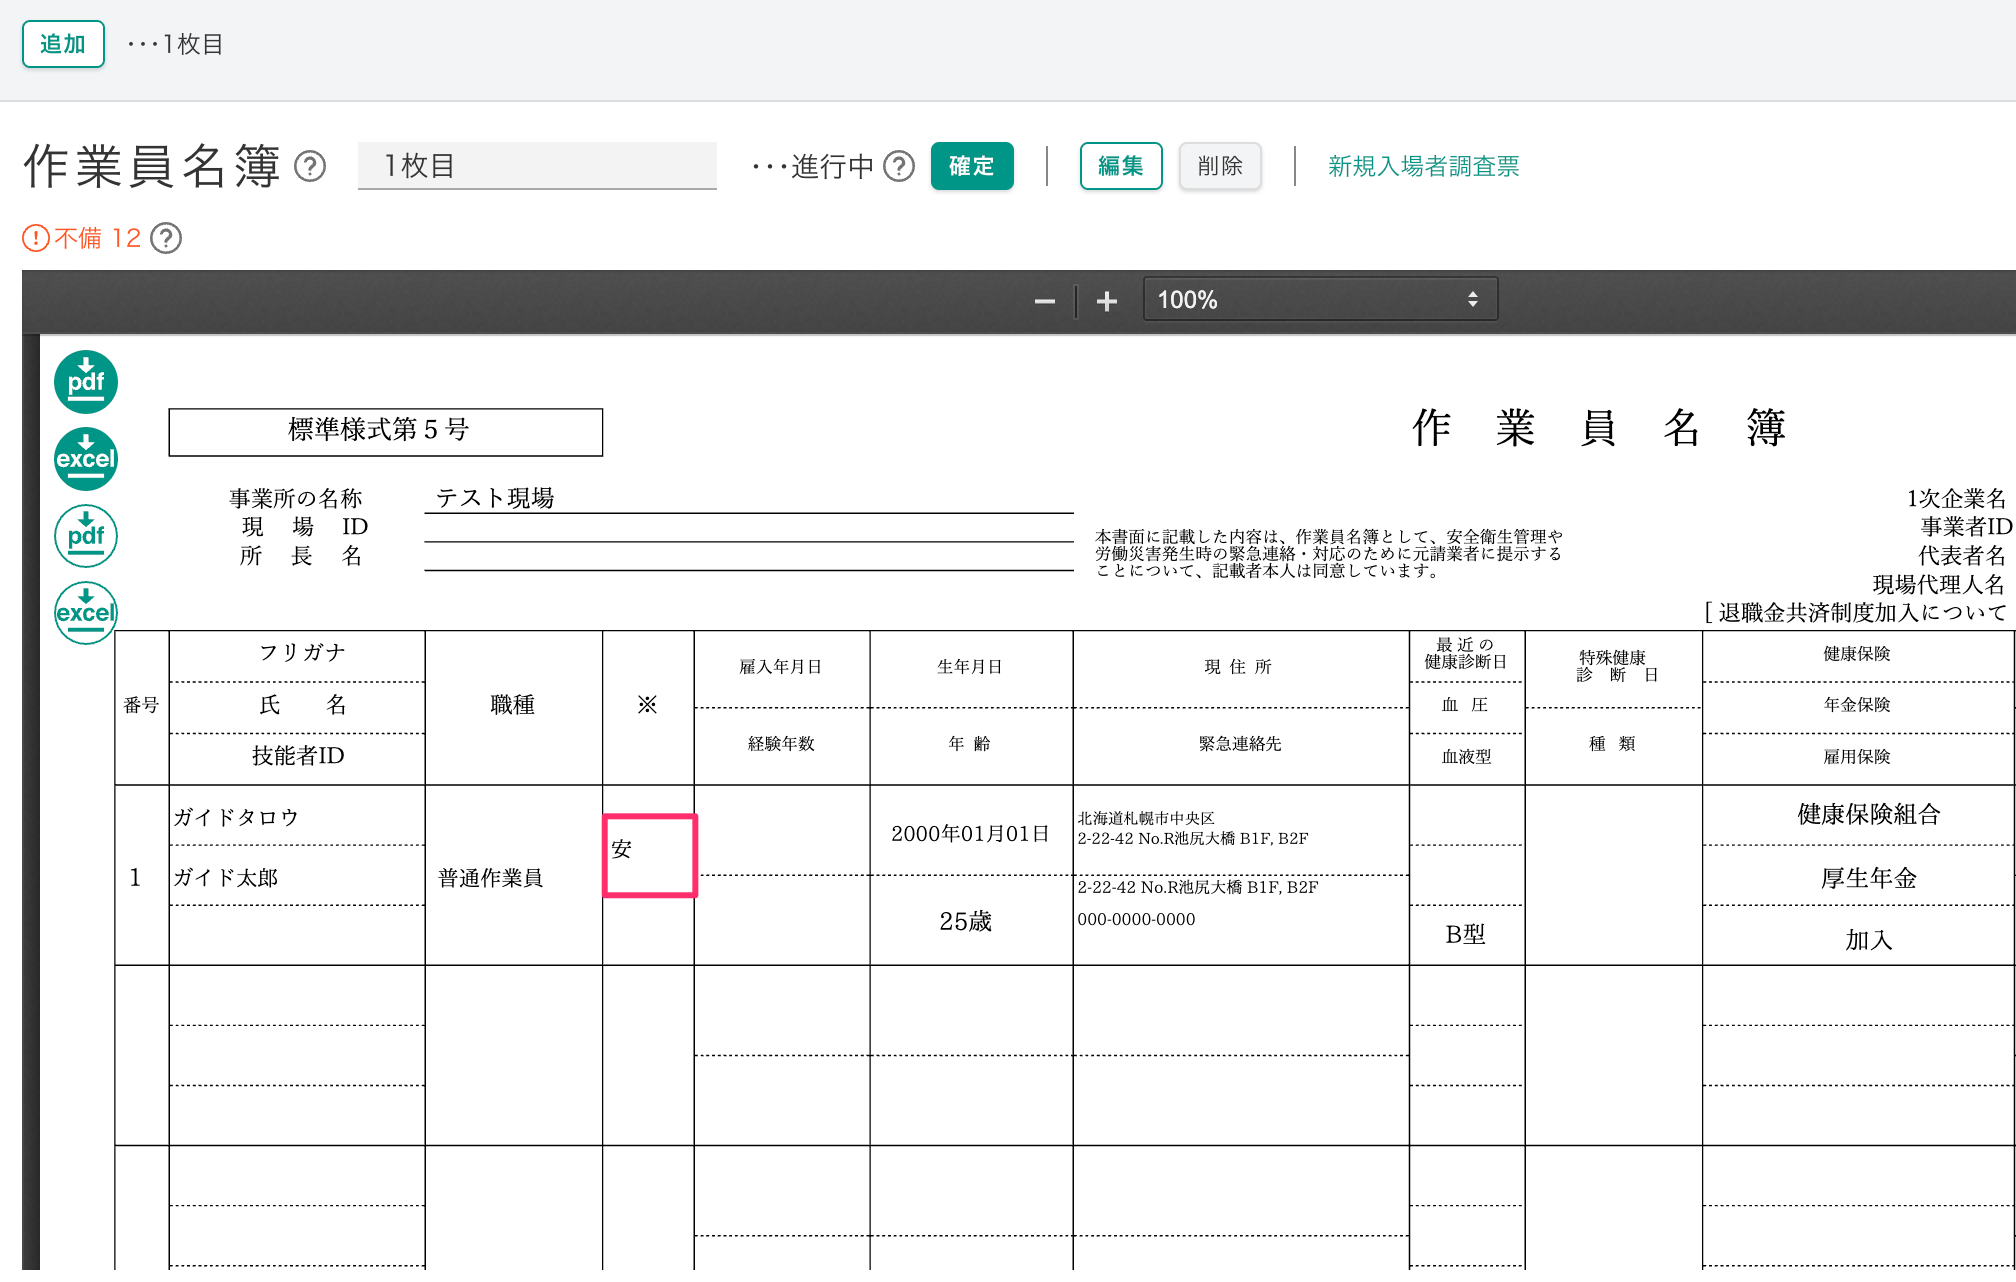
Task: Click help icon beside 進行中 status
Action: click(899, 166)
